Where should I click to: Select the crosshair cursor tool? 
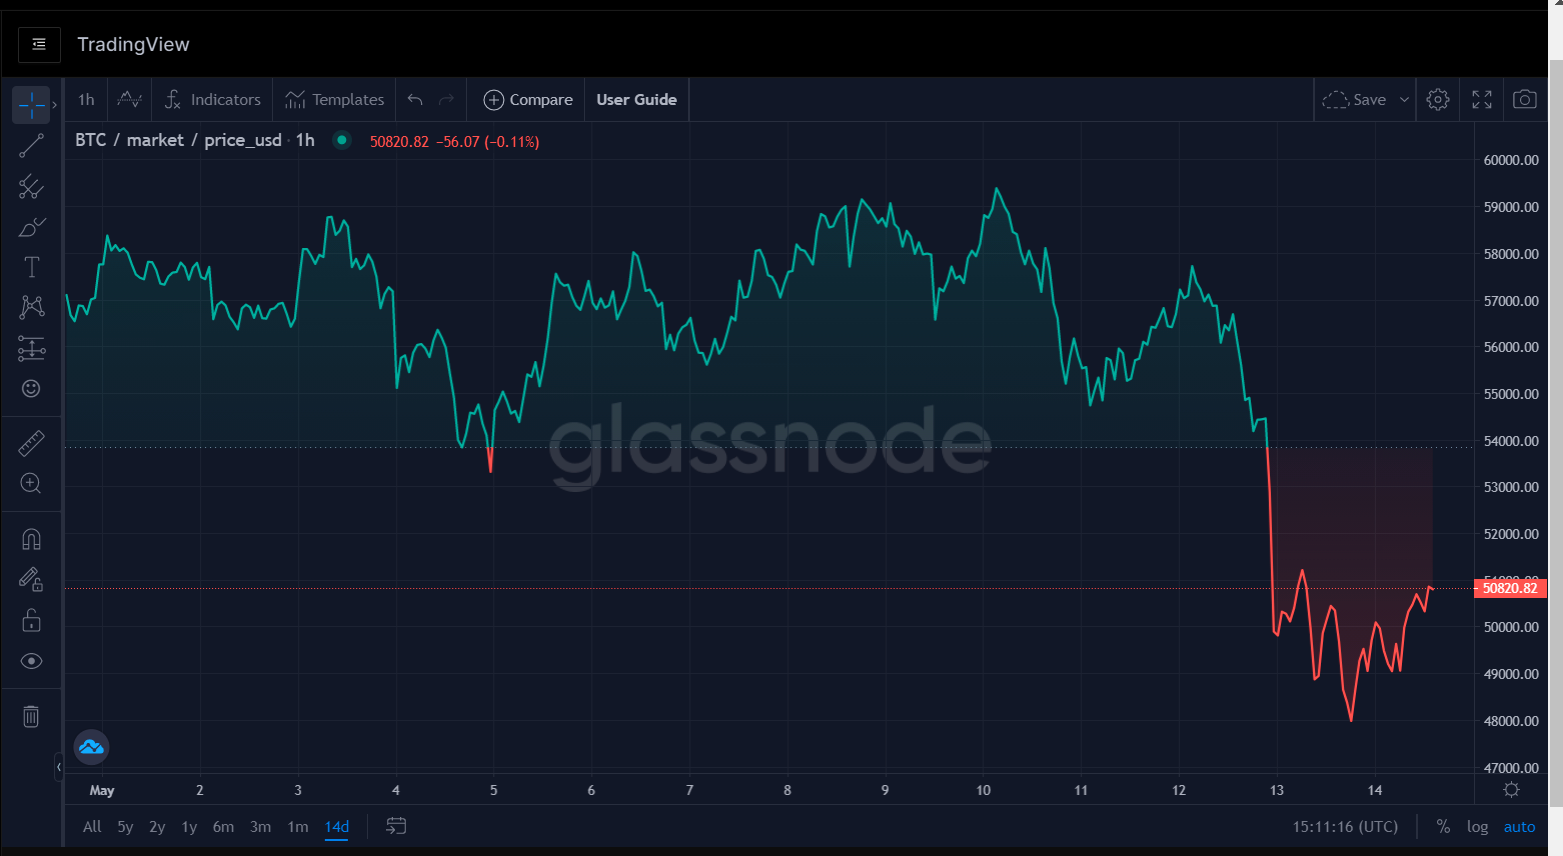click(x=31, y=103)
